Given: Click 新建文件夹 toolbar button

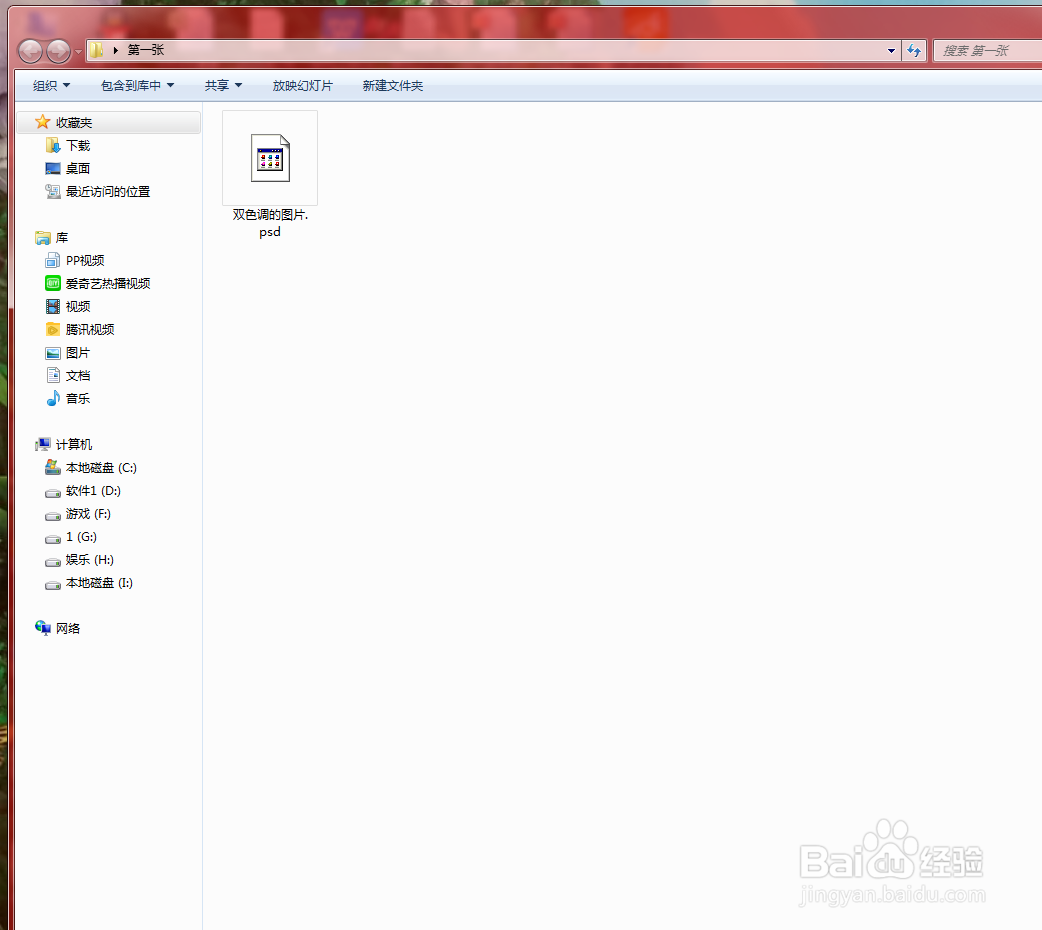Looking at the screenshot, I should pyautogui.click(x=393, y=86).
